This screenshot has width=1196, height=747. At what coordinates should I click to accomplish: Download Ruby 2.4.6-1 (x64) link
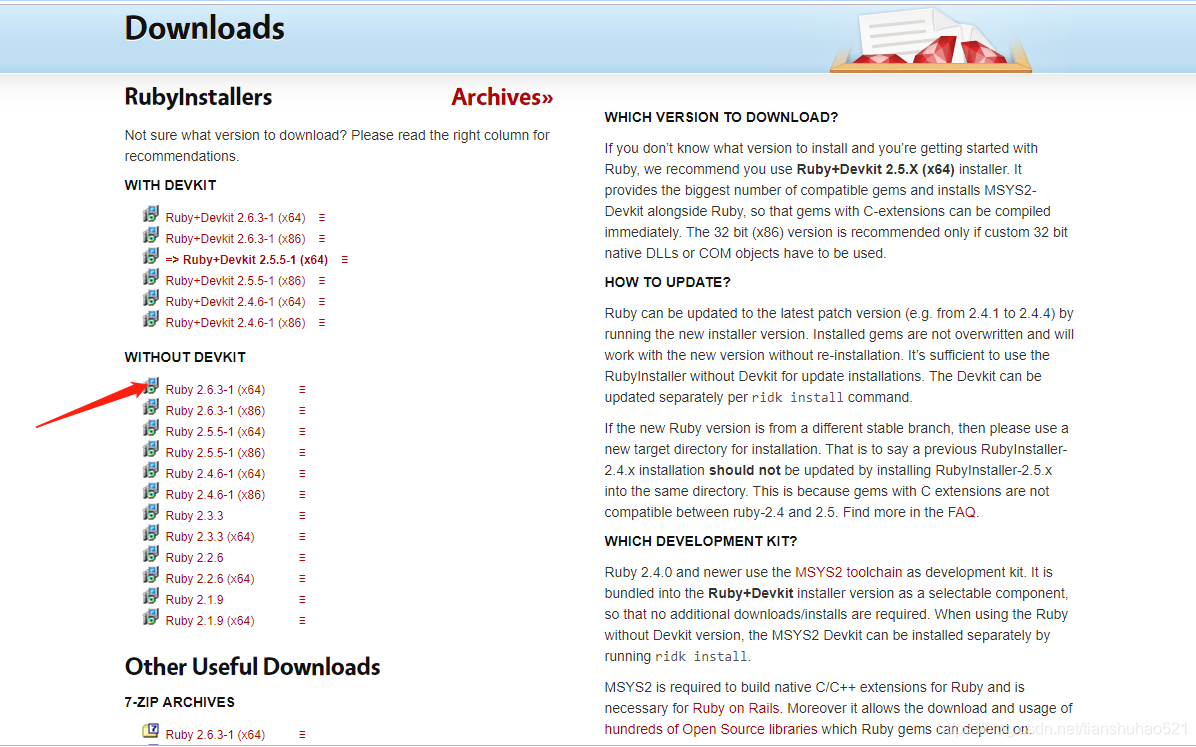215,474
